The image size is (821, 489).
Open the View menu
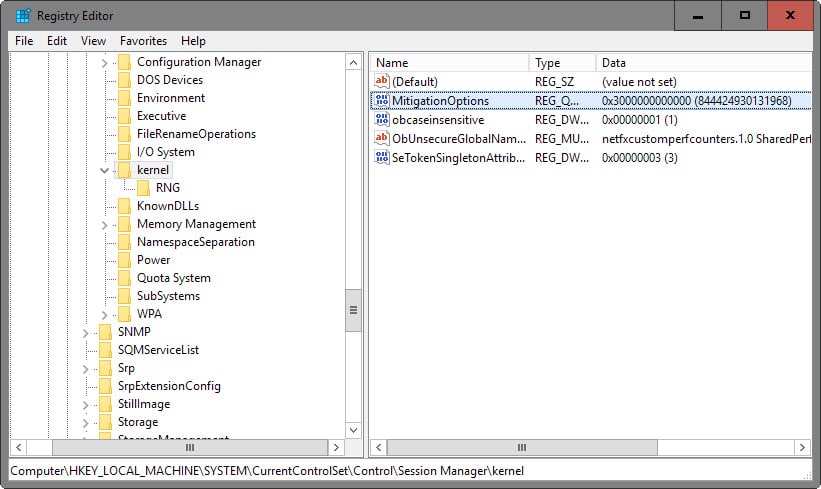tap(93, 41)
